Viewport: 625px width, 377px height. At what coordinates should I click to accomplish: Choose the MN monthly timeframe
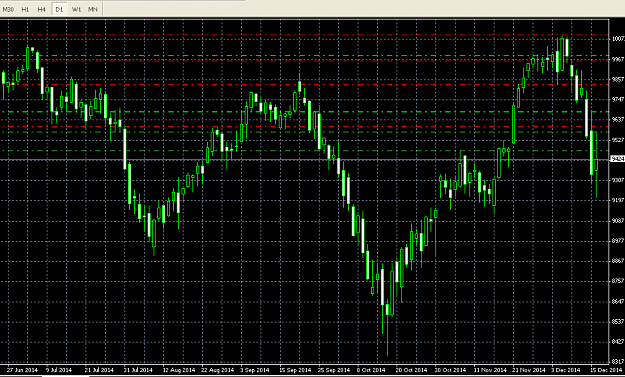coord(92,9)
